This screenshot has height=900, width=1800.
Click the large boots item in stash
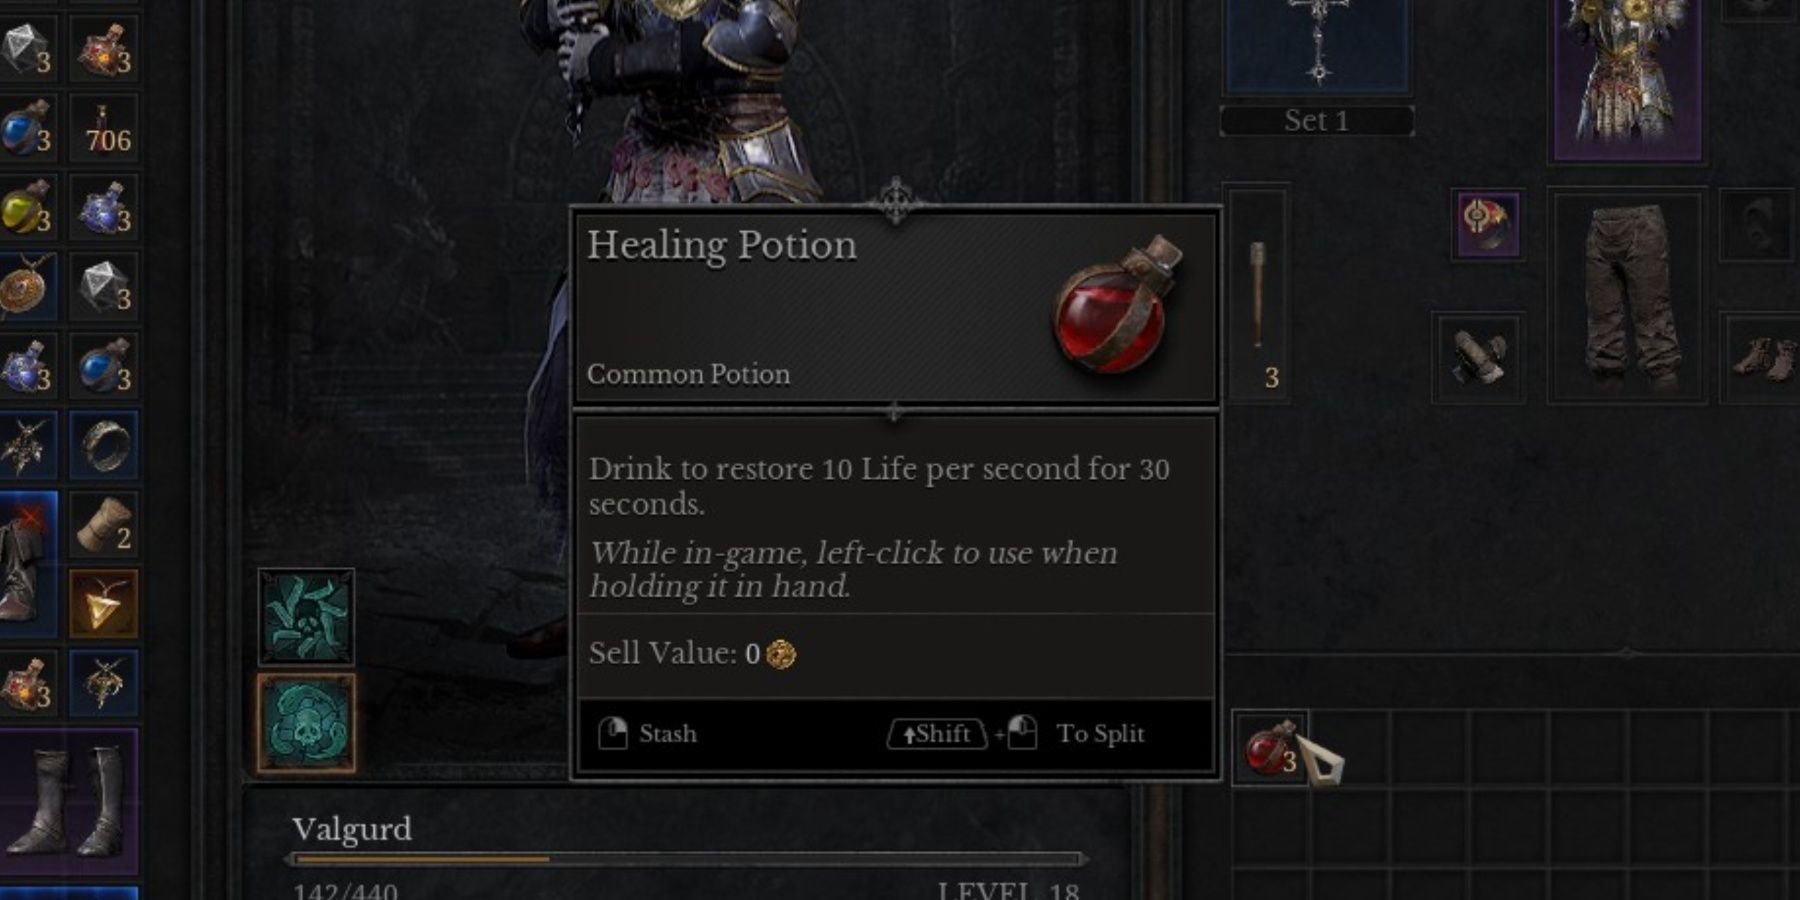70,802
